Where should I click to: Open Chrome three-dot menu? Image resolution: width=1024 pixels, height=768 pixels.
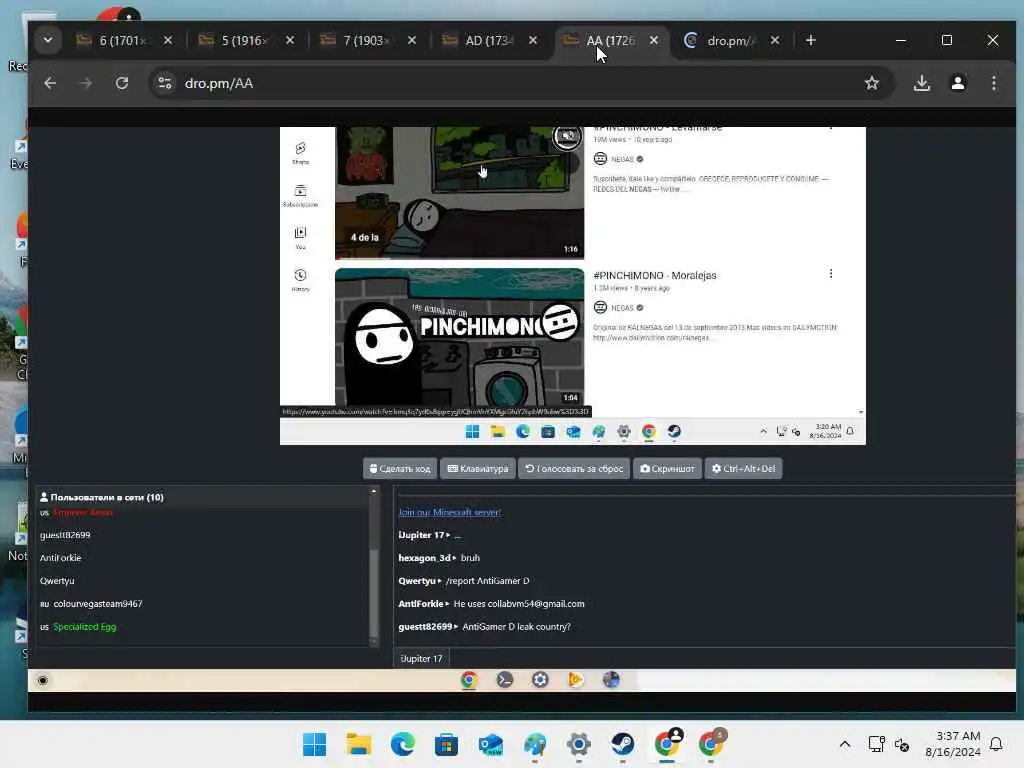(993, 83)
